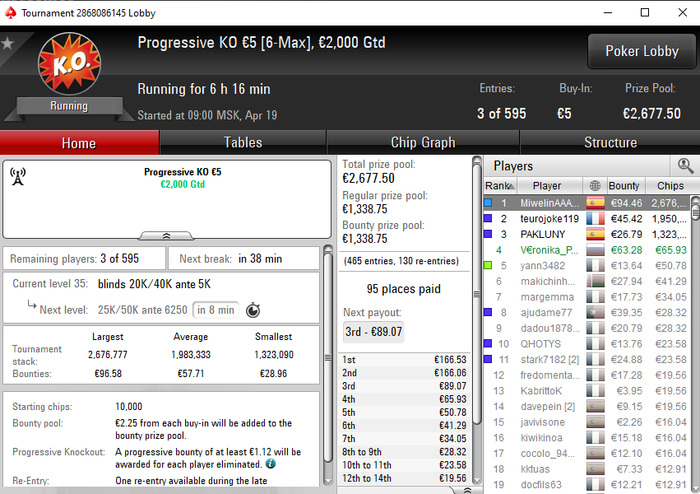This screenshot has height=494, width=700.
Task: Sort players list by Rank column
Action: [500, 186]
